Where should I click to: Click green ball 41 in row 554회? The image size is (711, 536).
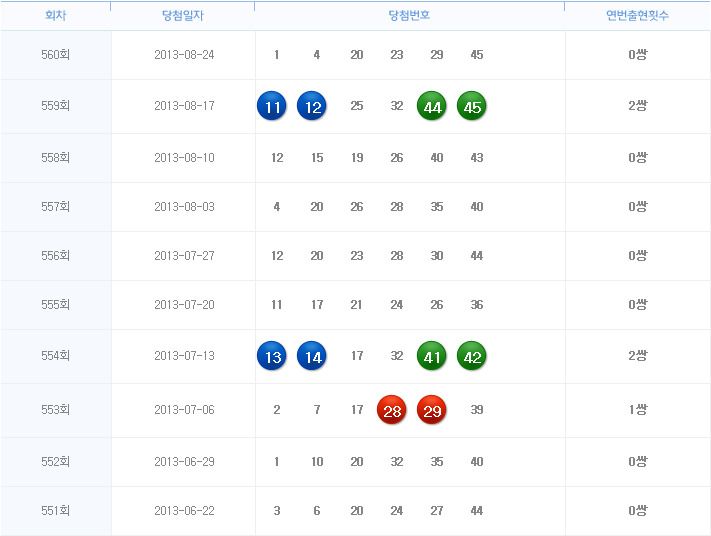pyautogui.click(x=432, y=356)
